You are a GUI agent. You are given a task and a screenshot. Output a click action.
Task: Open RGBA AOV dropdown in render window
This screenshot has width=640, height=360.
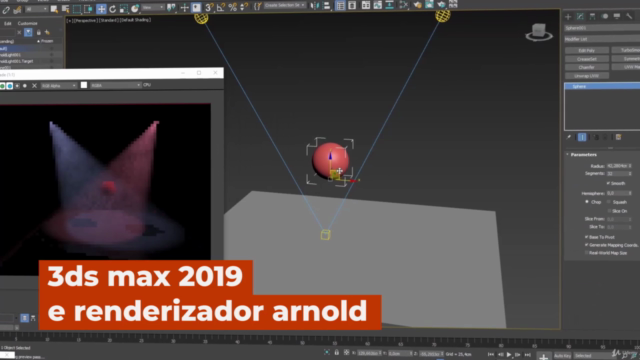pos(116,85)
